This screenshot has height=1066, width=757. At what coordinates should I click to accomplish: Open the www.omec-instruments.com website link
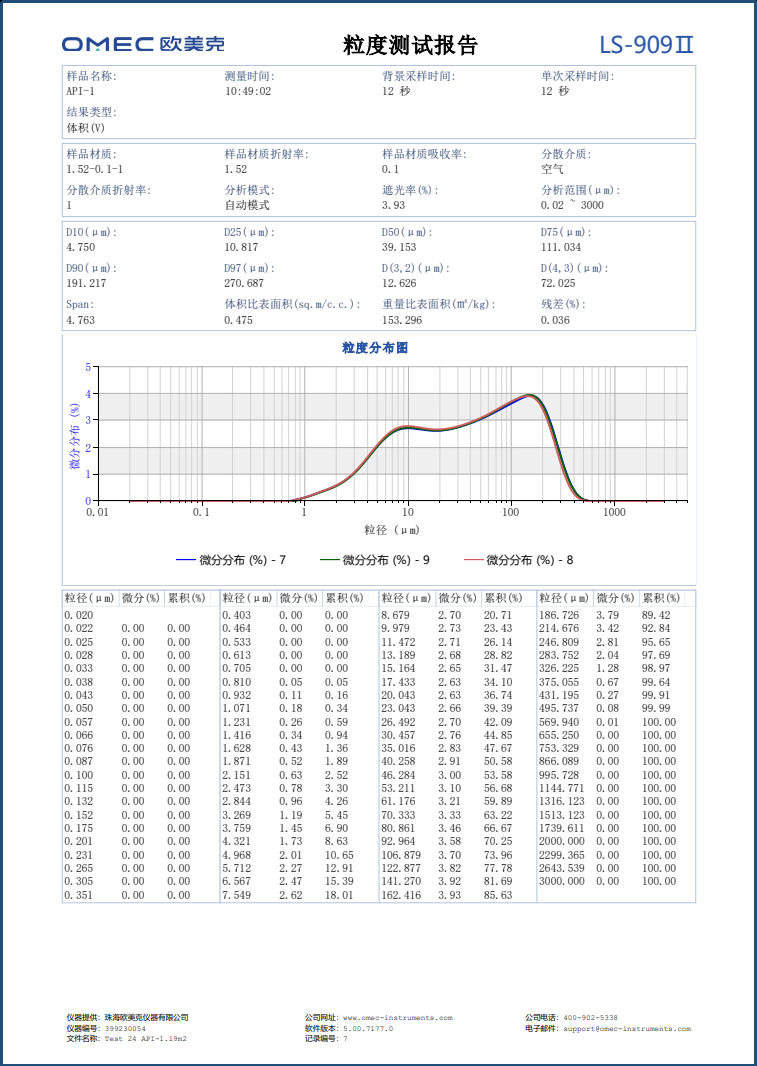point(397,1018)
